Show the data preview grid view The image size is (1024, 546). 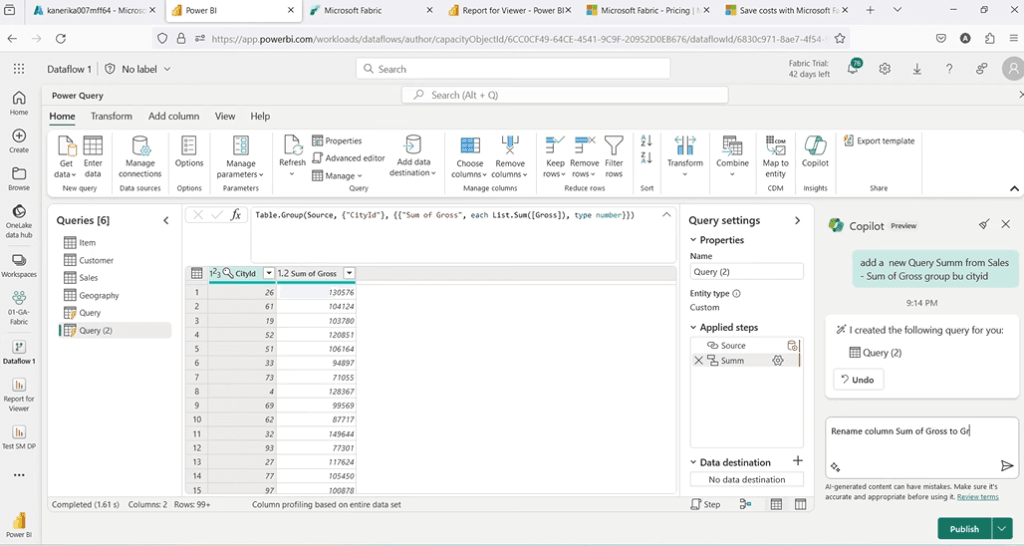tap(776, 504)
